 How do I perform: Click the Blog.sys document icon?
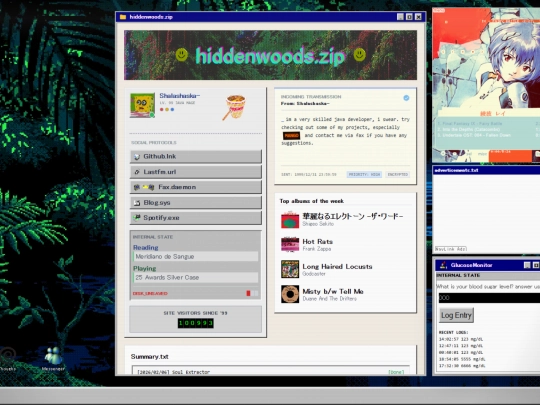click(x=137, y=202)
